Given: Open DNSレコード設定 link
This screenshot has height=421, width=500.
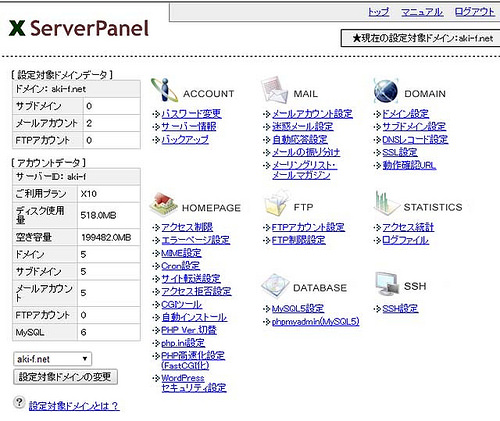Looking at the screenshot, I should click(415, 139).
